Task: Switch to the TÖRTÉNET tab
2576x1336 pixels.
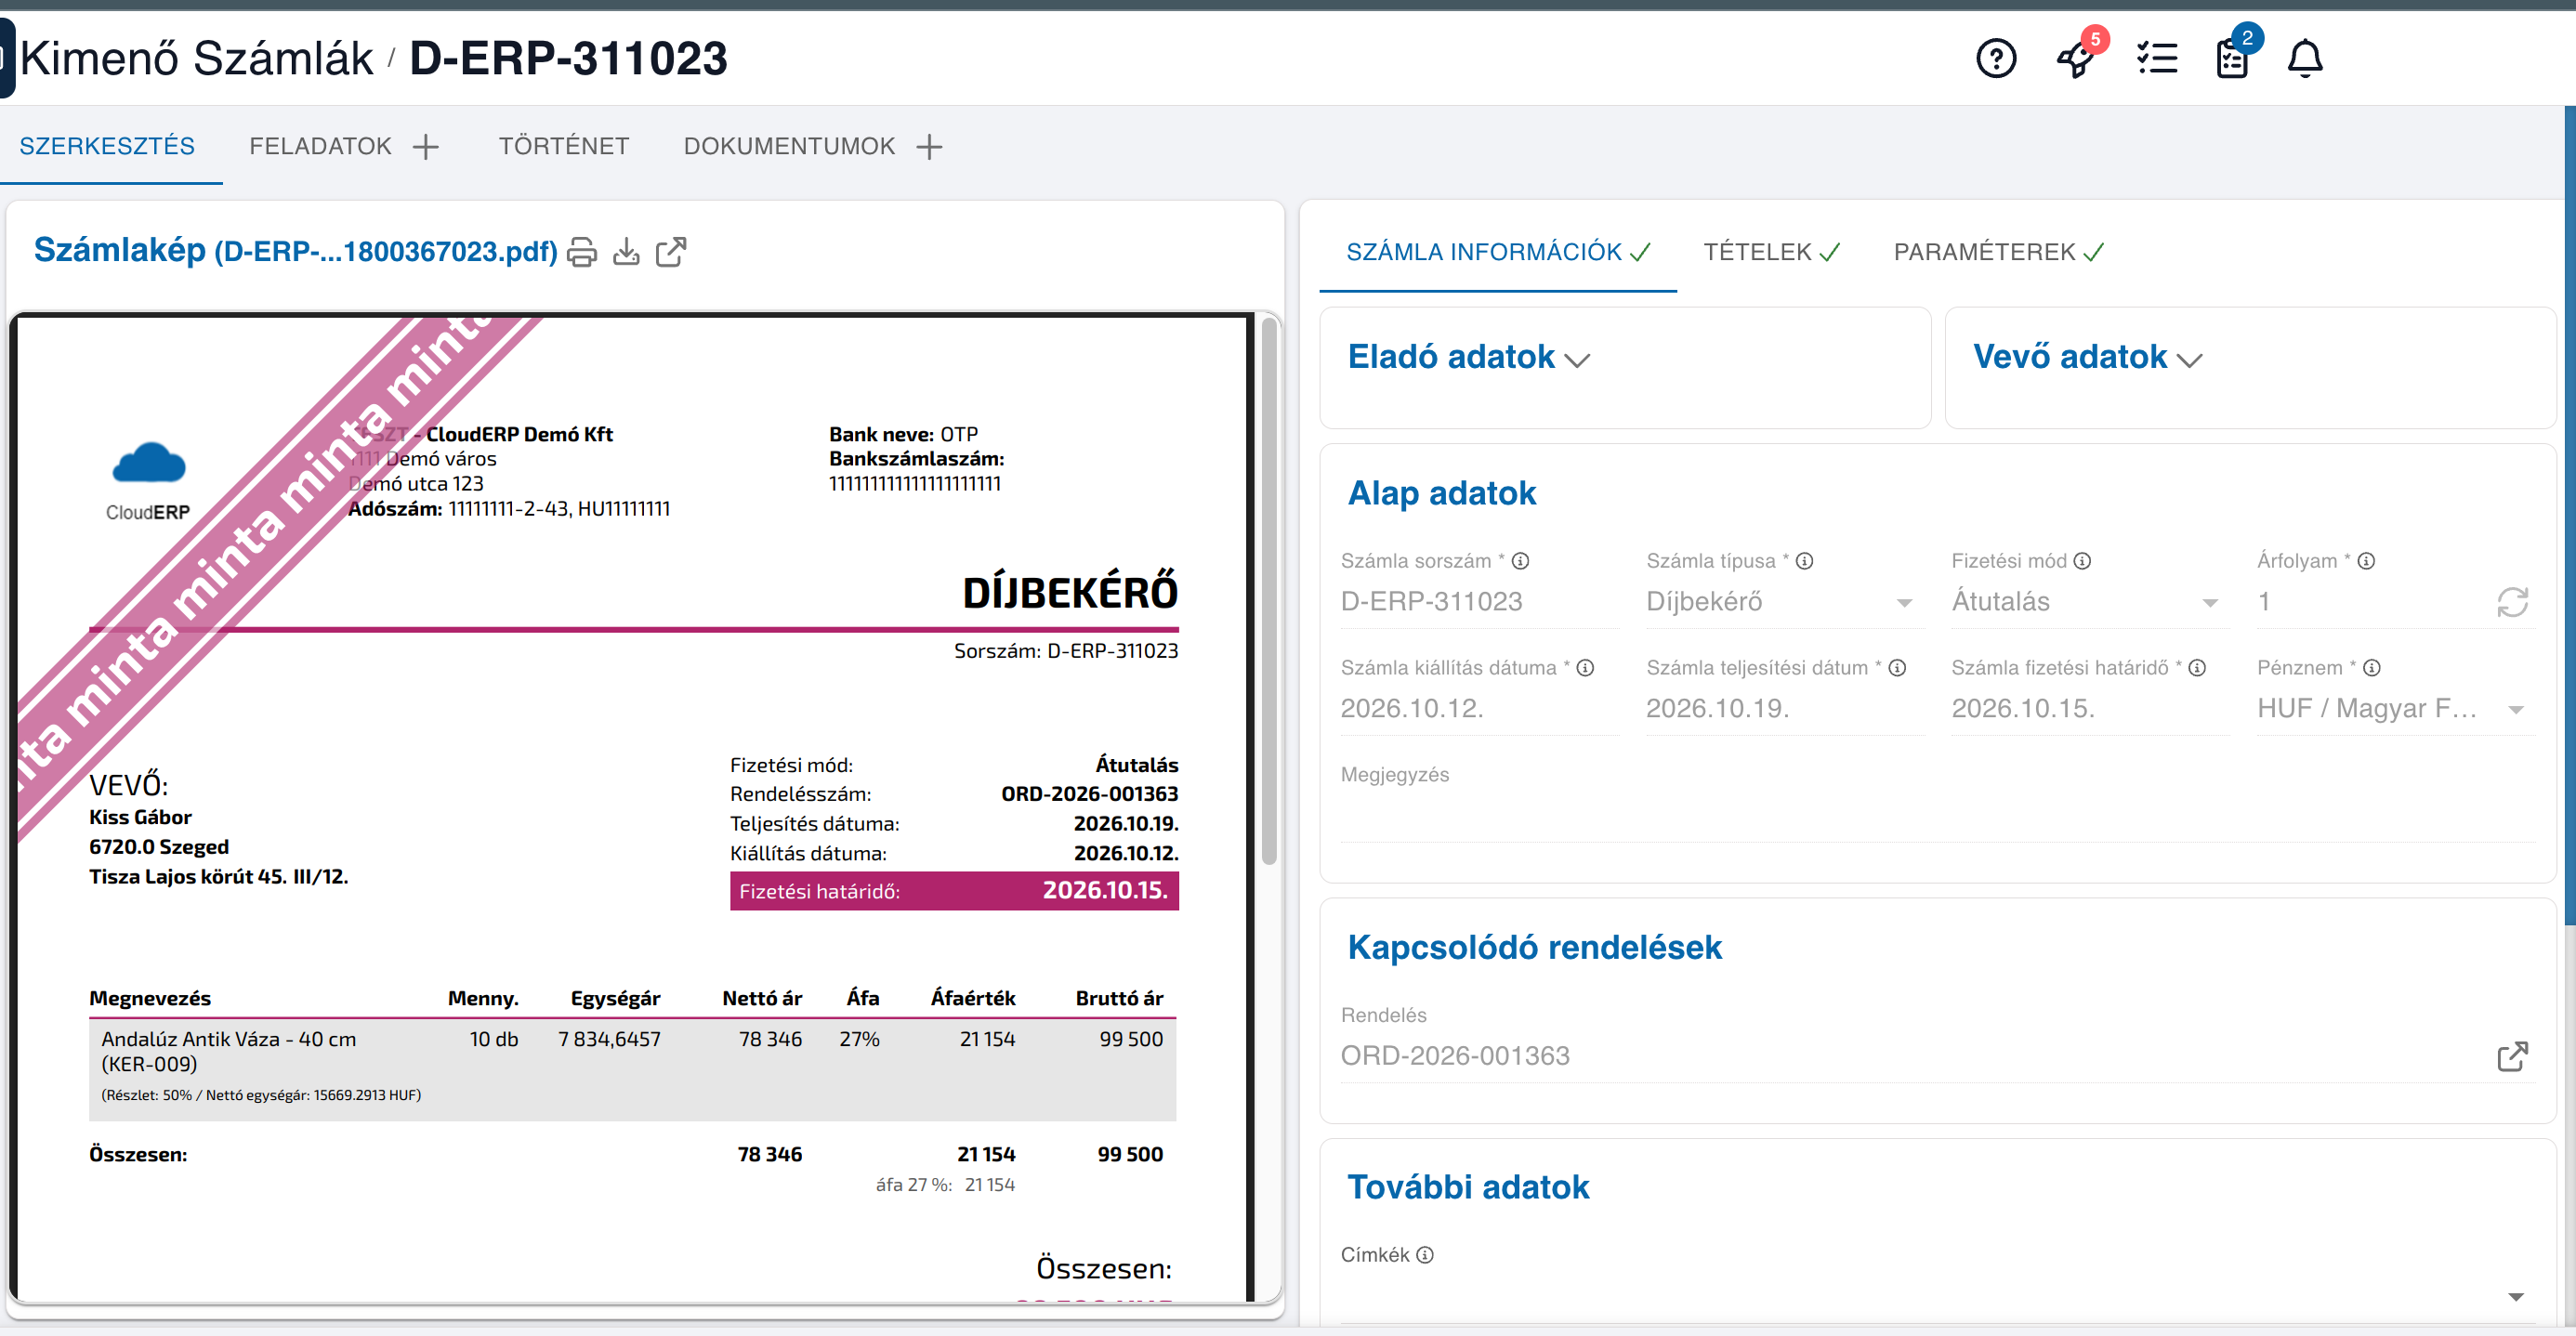Action: [564, 146]
